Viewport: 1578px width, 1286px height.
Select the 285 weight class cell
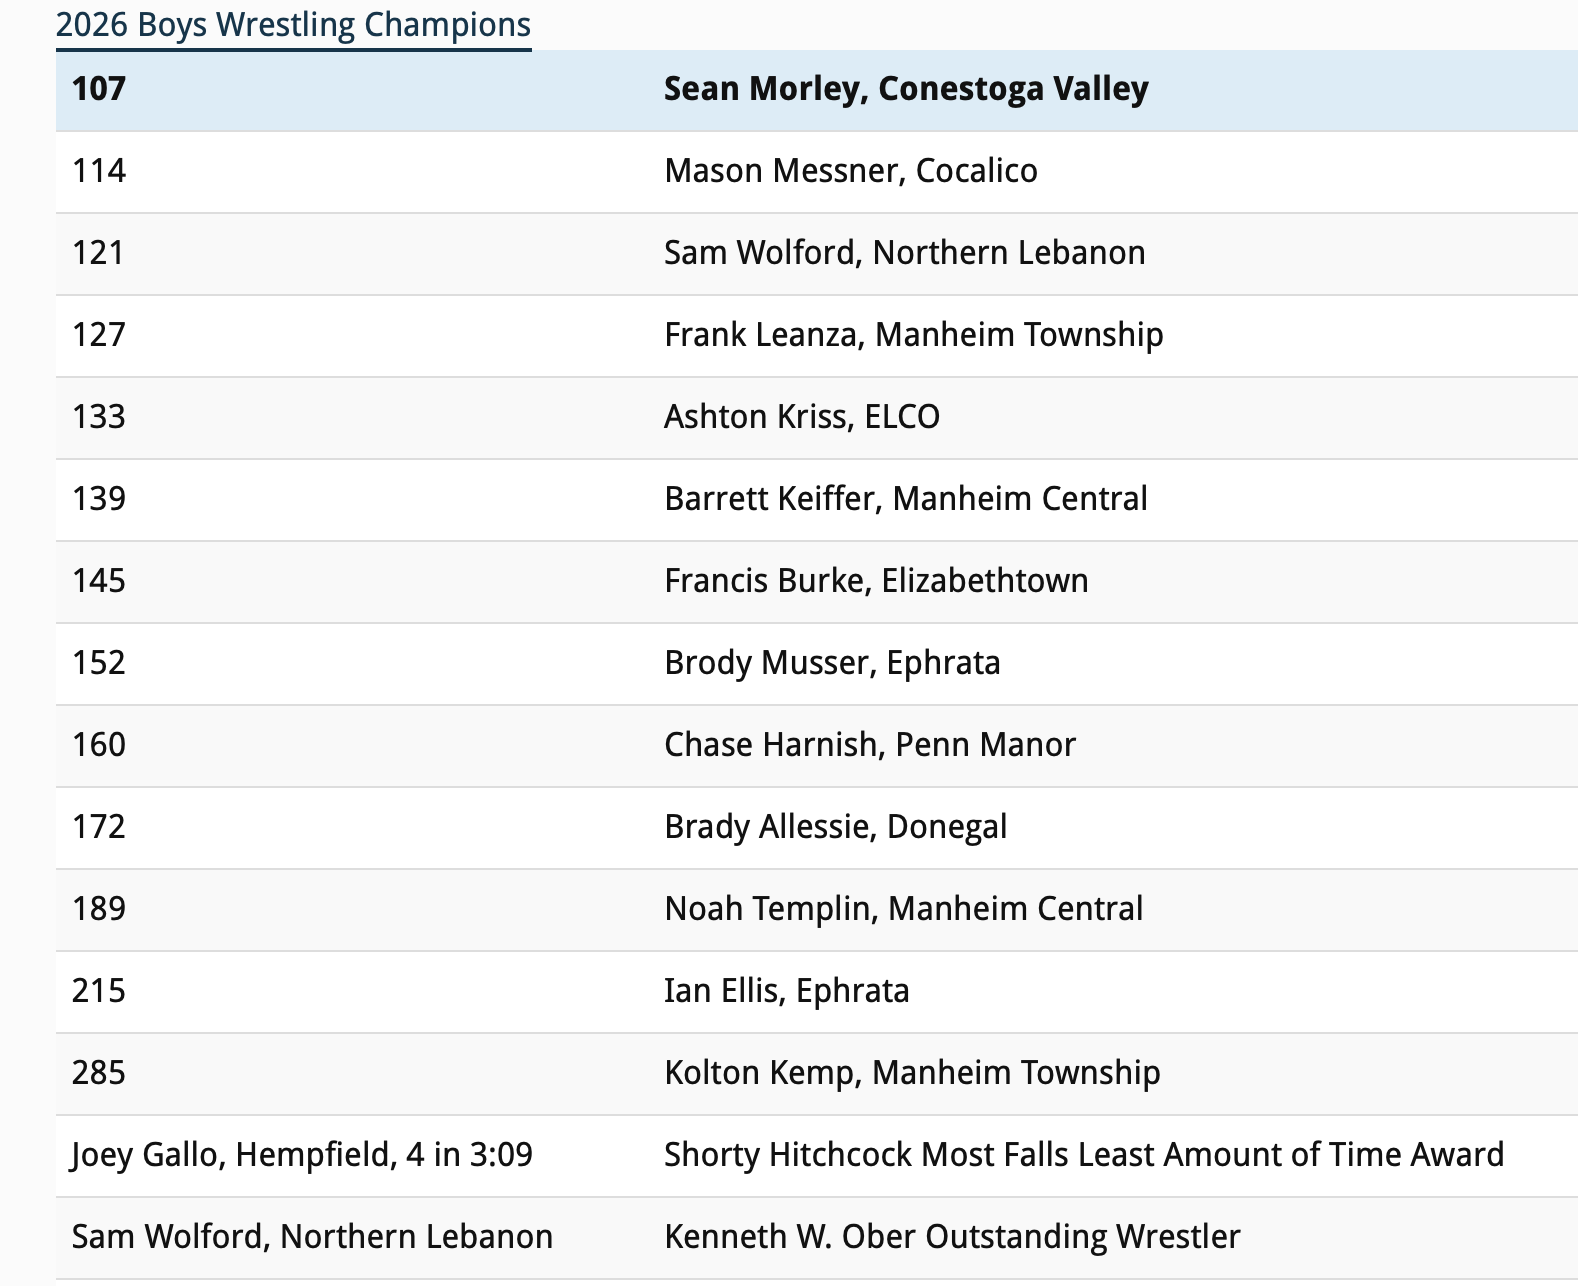pos(99,1073)
